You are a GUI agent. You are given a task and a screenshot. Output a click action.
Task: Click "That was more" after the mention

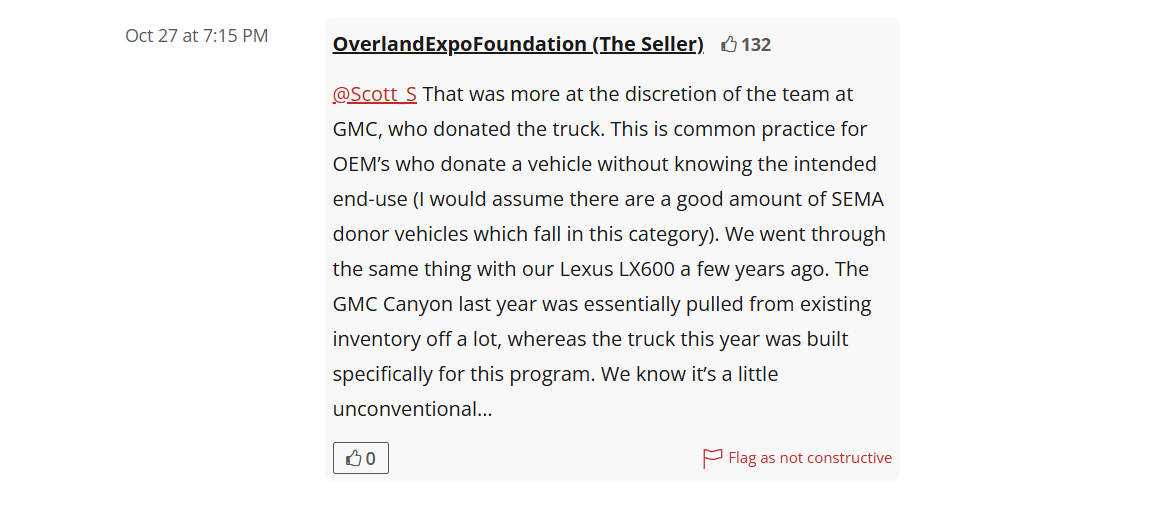tap(484, 94)
